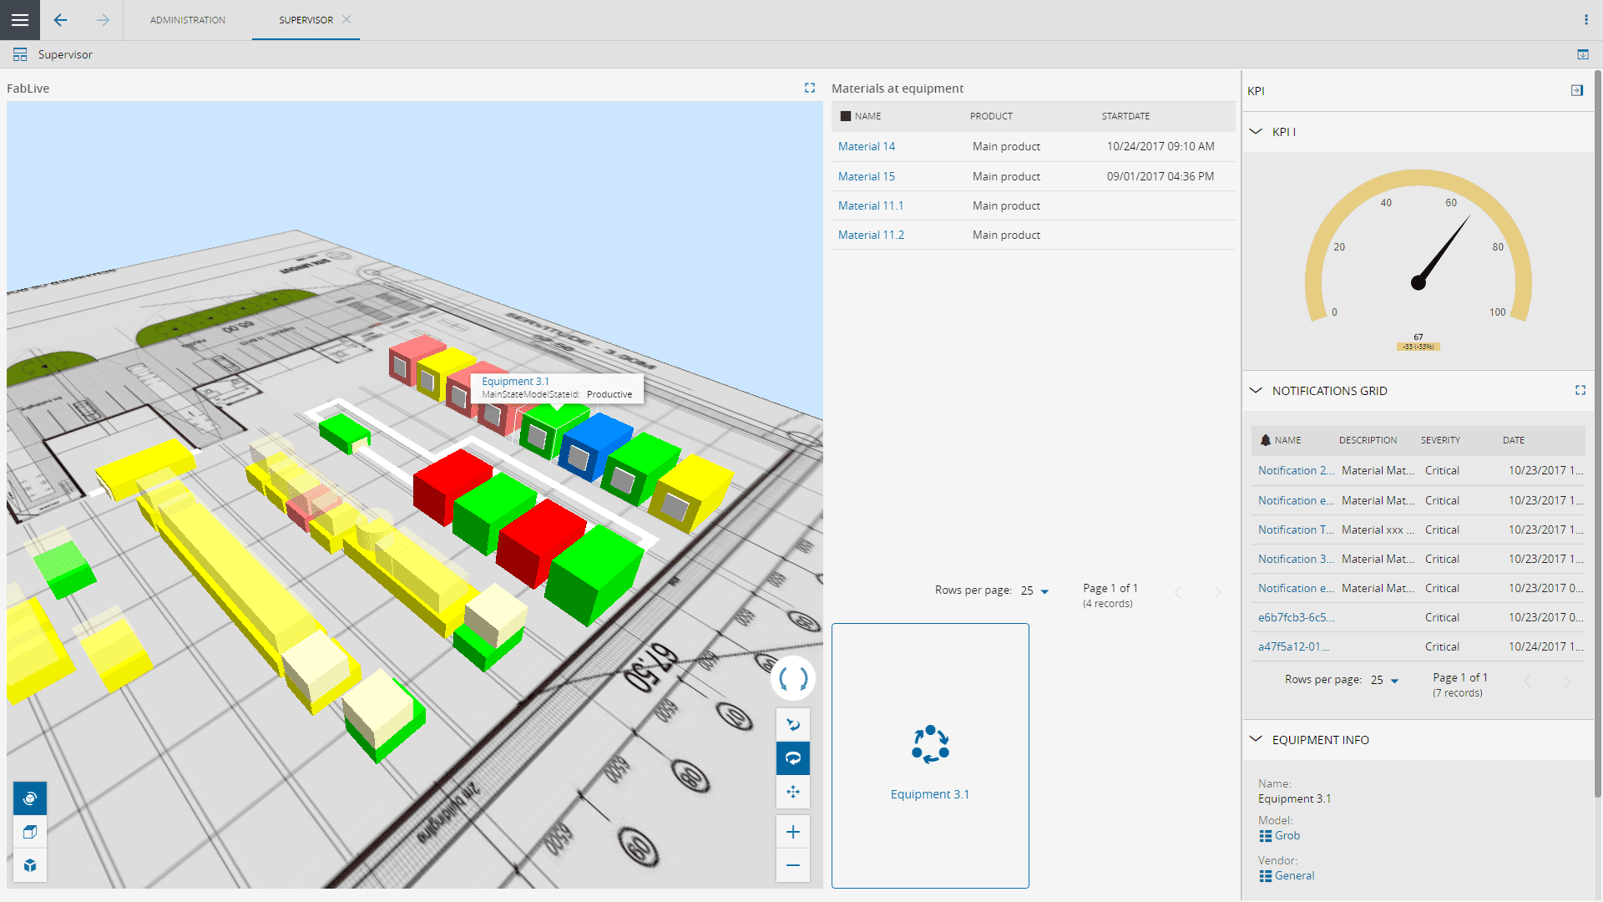This screenshot has width=1603, height=902.
Task: Collapse the Equipment Info section
Action: [x=1256, y=740]
